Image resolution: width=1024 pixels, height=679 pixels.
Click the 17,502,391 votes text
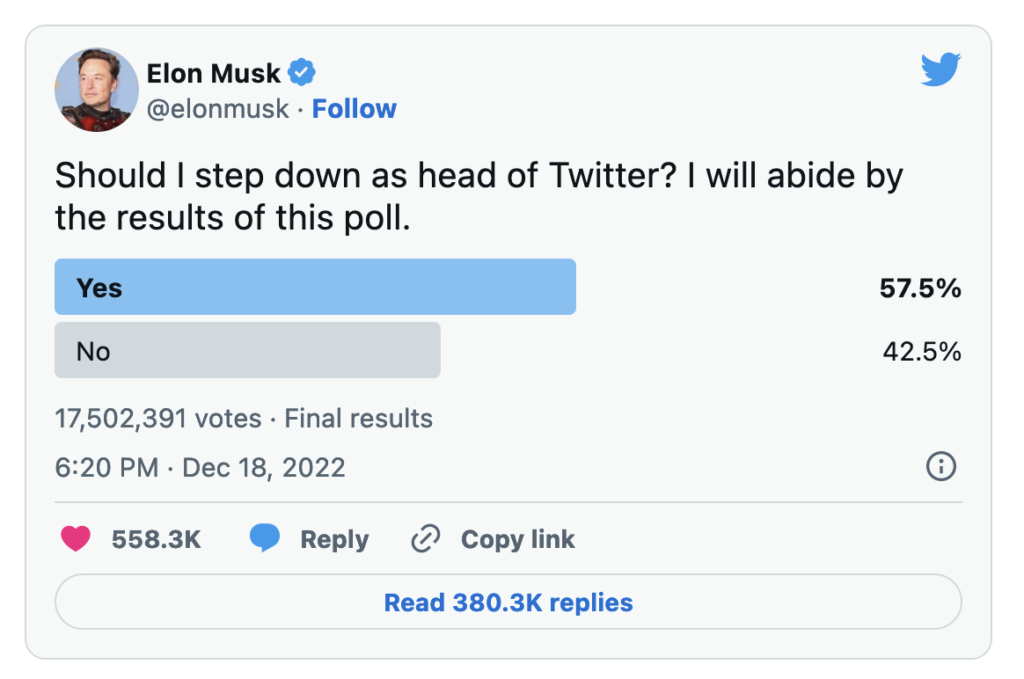pyautogui.click(x=158, y=418)
